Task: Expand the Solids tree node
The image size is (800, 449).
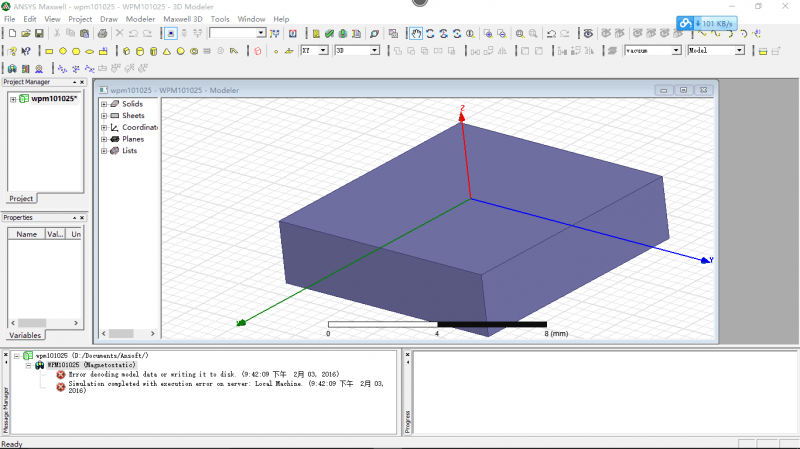Action: [x=104, y=104]
